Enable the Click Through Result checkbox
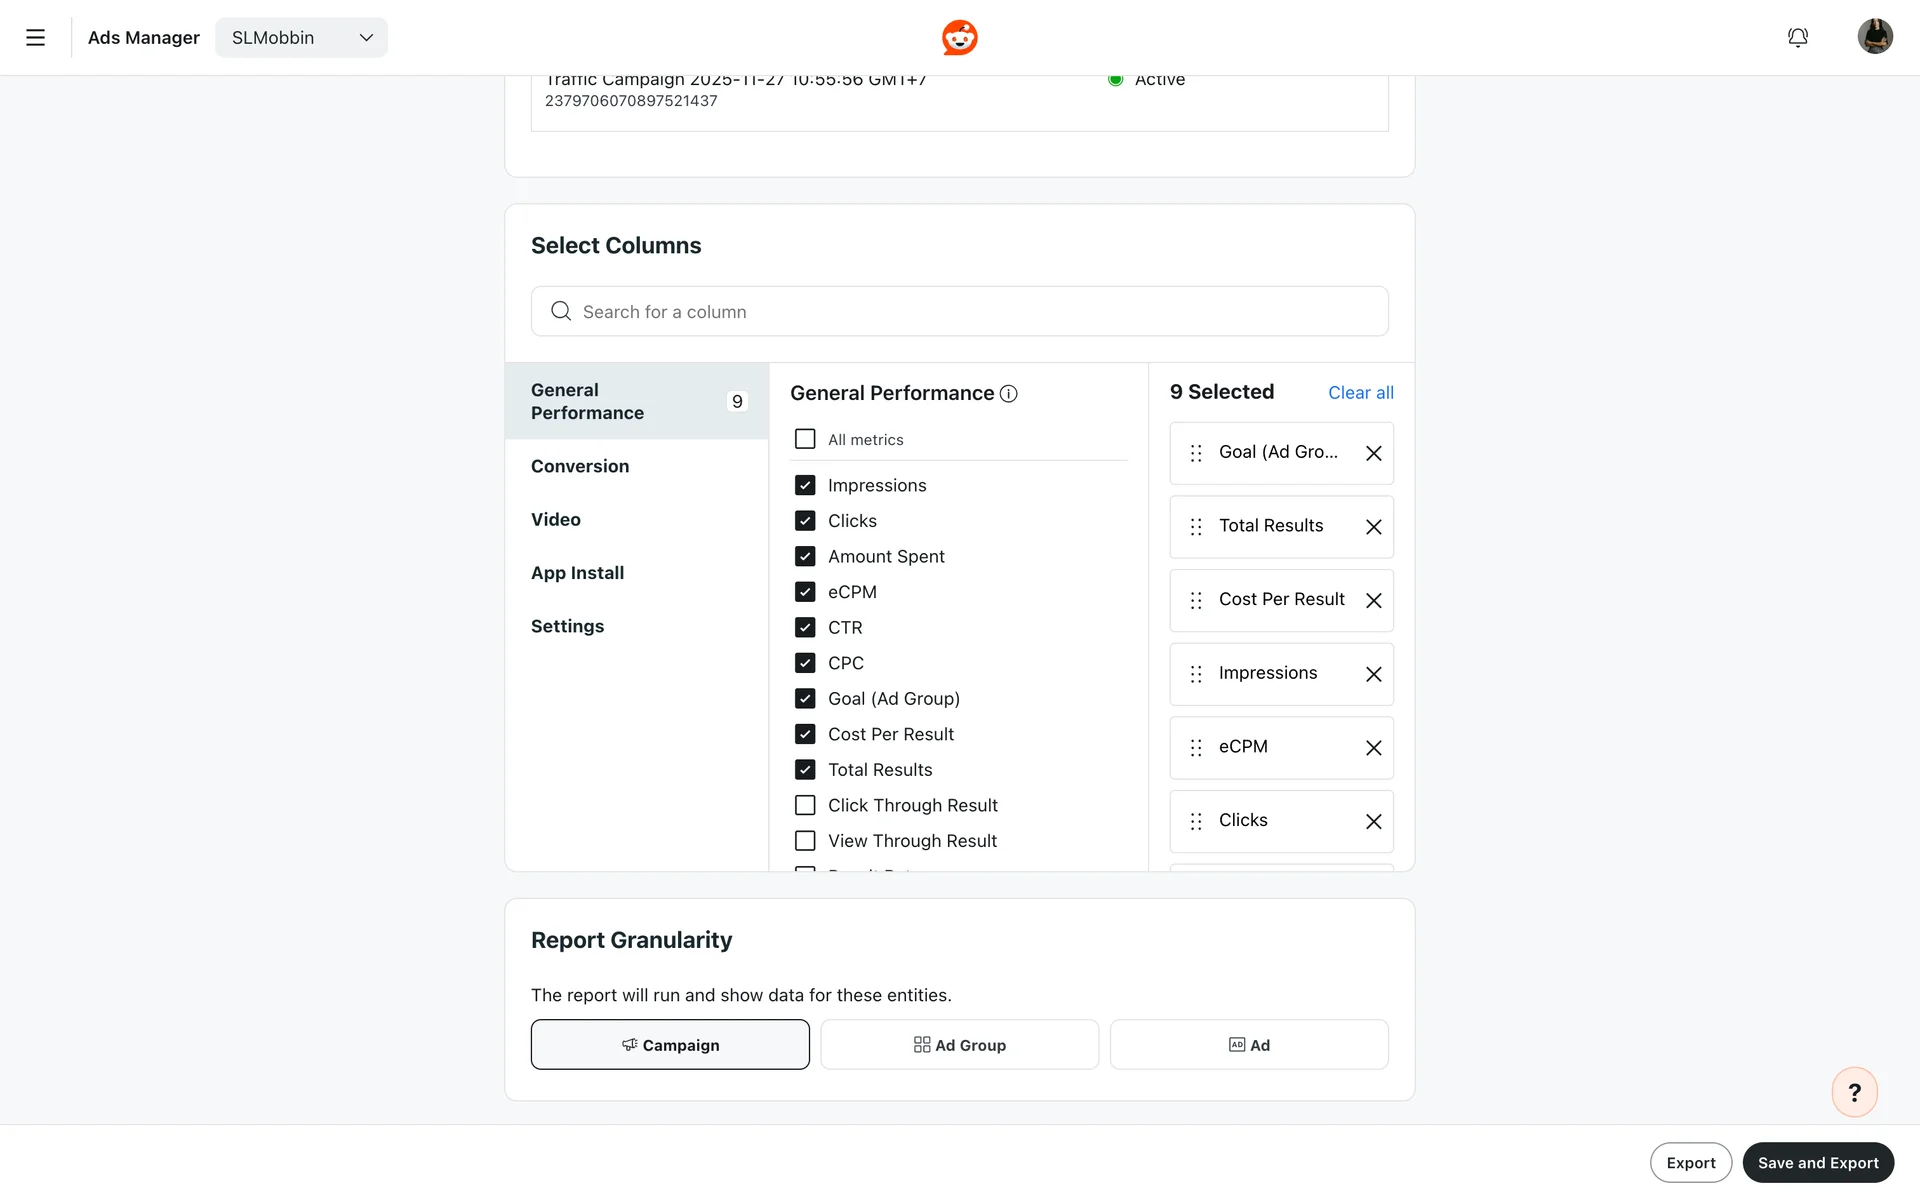 pos(805,806)
